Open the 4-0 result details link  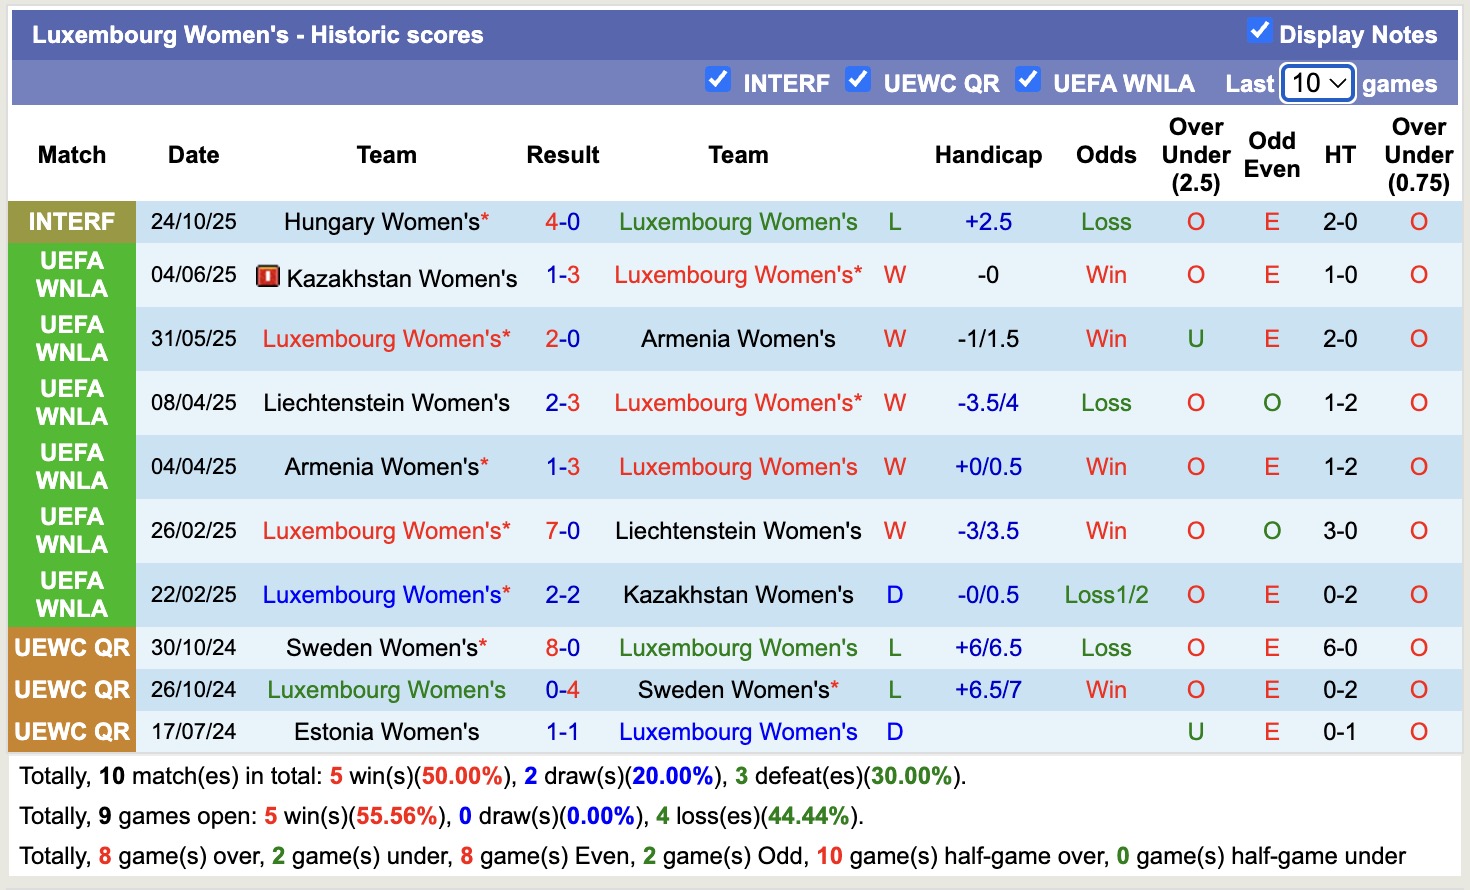tap(563, 221)
